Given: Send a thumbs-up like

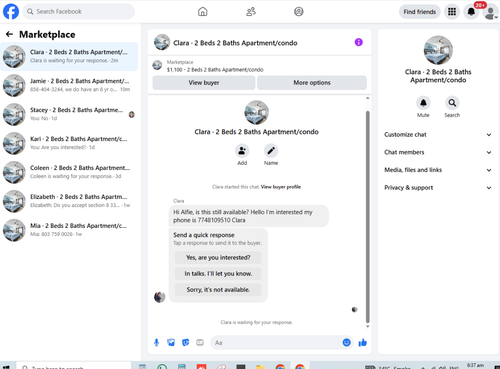Looking at the screenshot, I should tap(363, 342).
